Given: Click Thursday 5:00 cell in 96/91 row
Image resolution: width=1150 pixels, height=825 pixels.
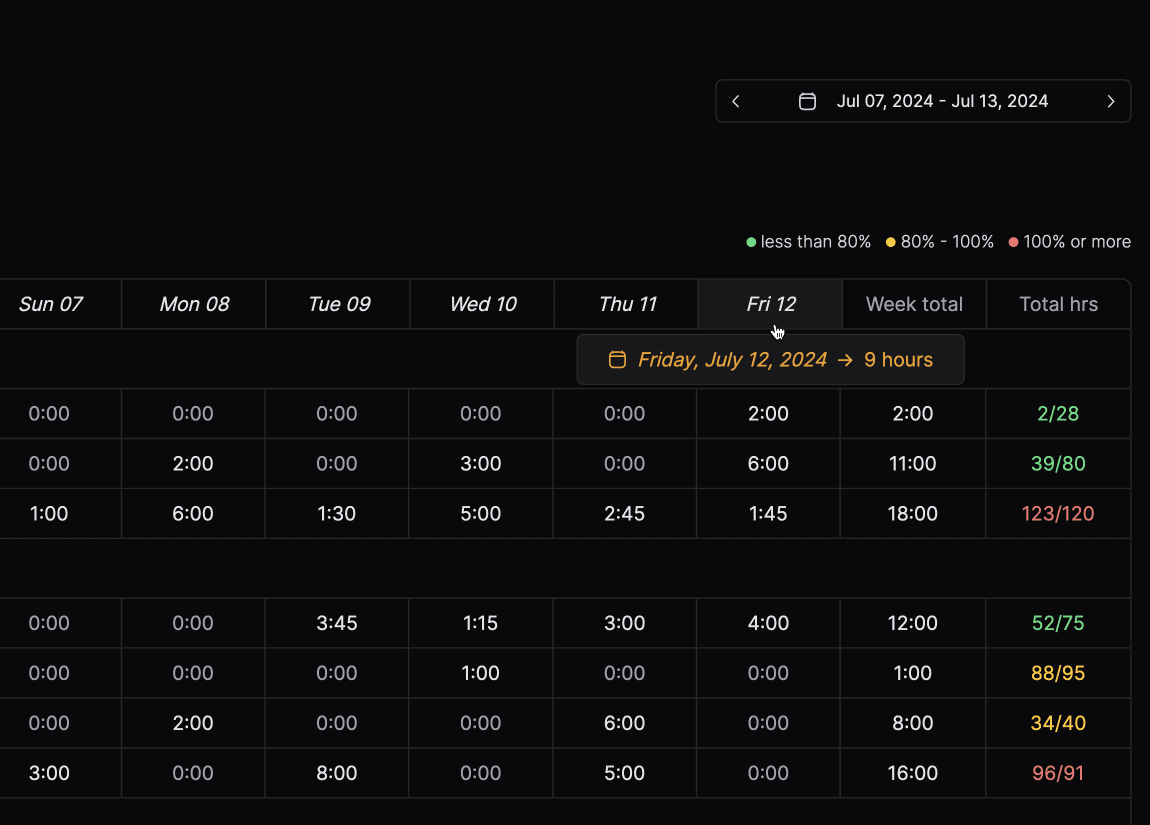Looking at the screenshot, I should pos(624,773).
